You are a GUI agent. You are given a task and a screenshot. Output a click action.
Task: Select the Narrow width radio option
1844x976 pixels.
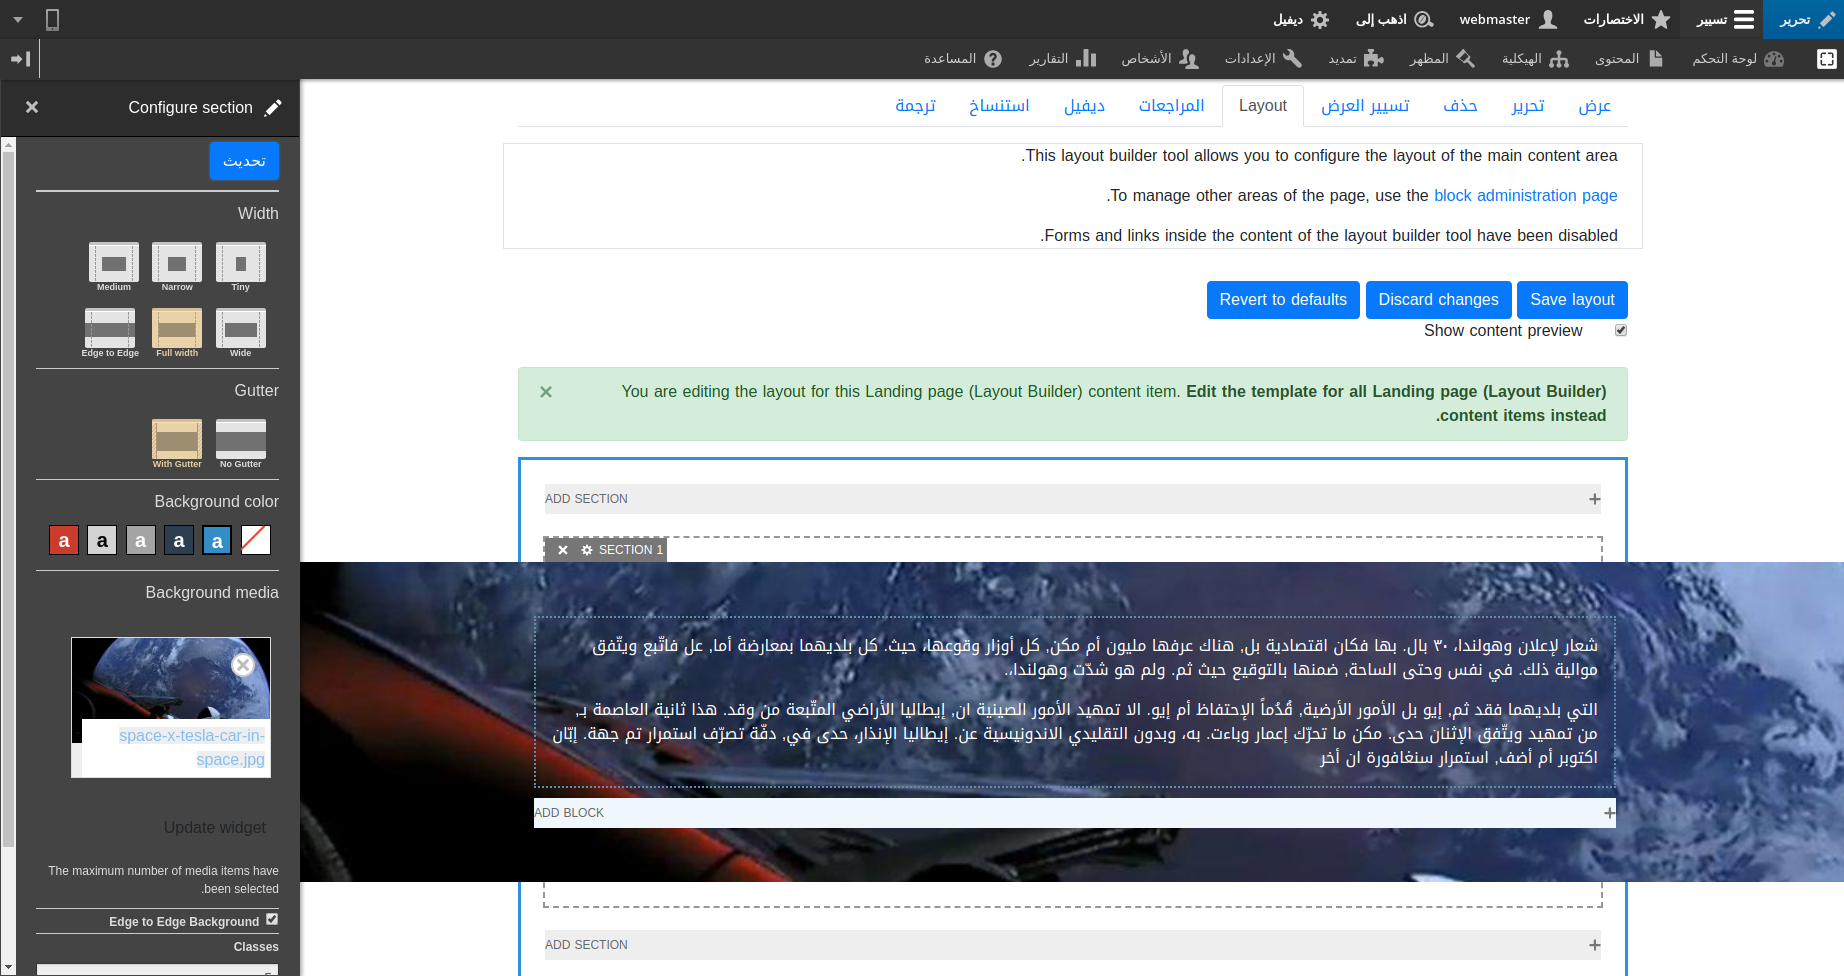(x=177, y=264)
